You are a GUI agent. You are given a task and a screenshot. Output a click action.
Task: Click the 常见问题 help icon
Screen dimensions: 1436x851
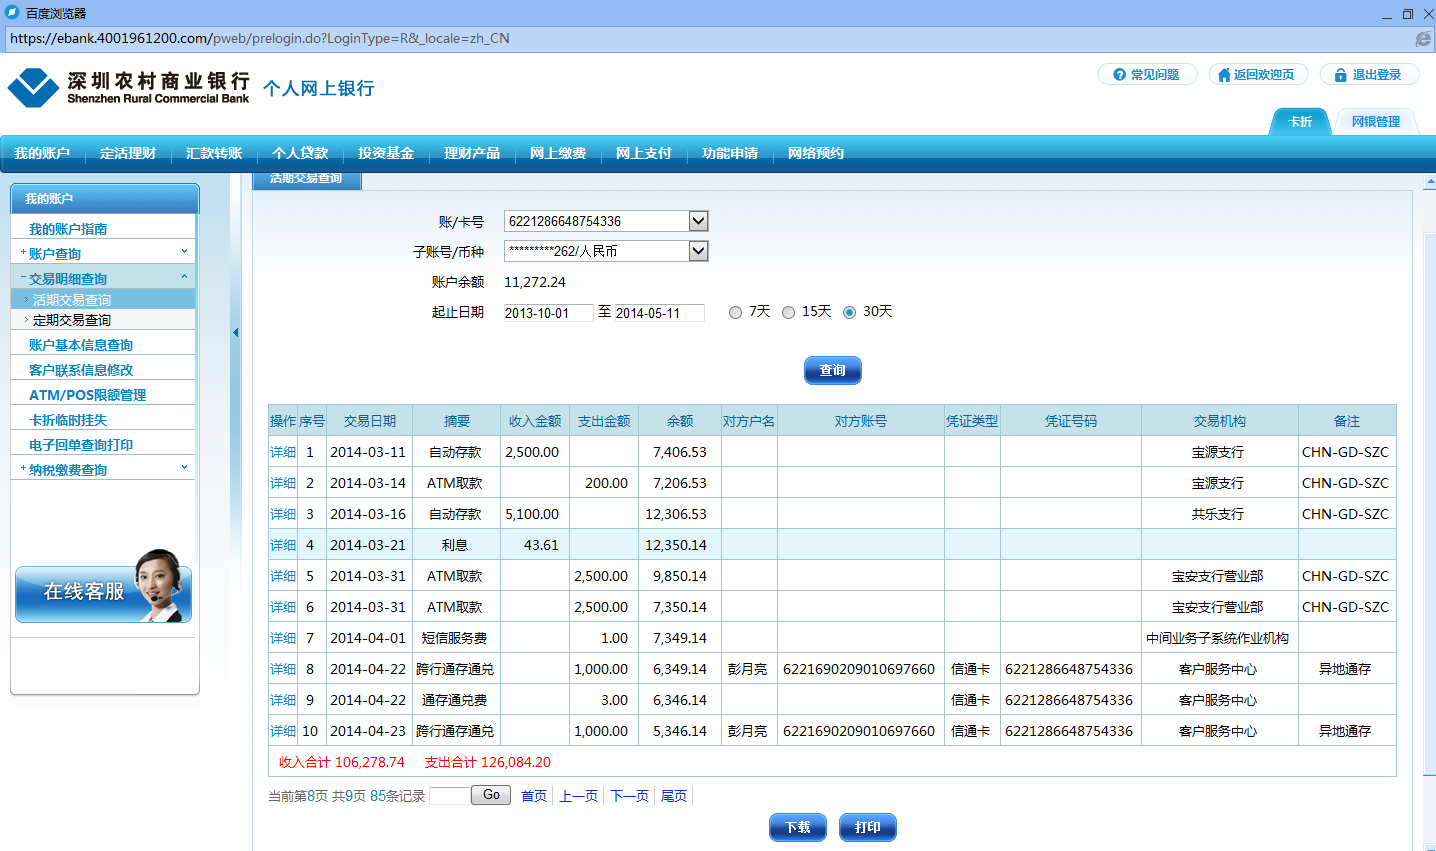pyautogui.click(x=1119, y=75)
